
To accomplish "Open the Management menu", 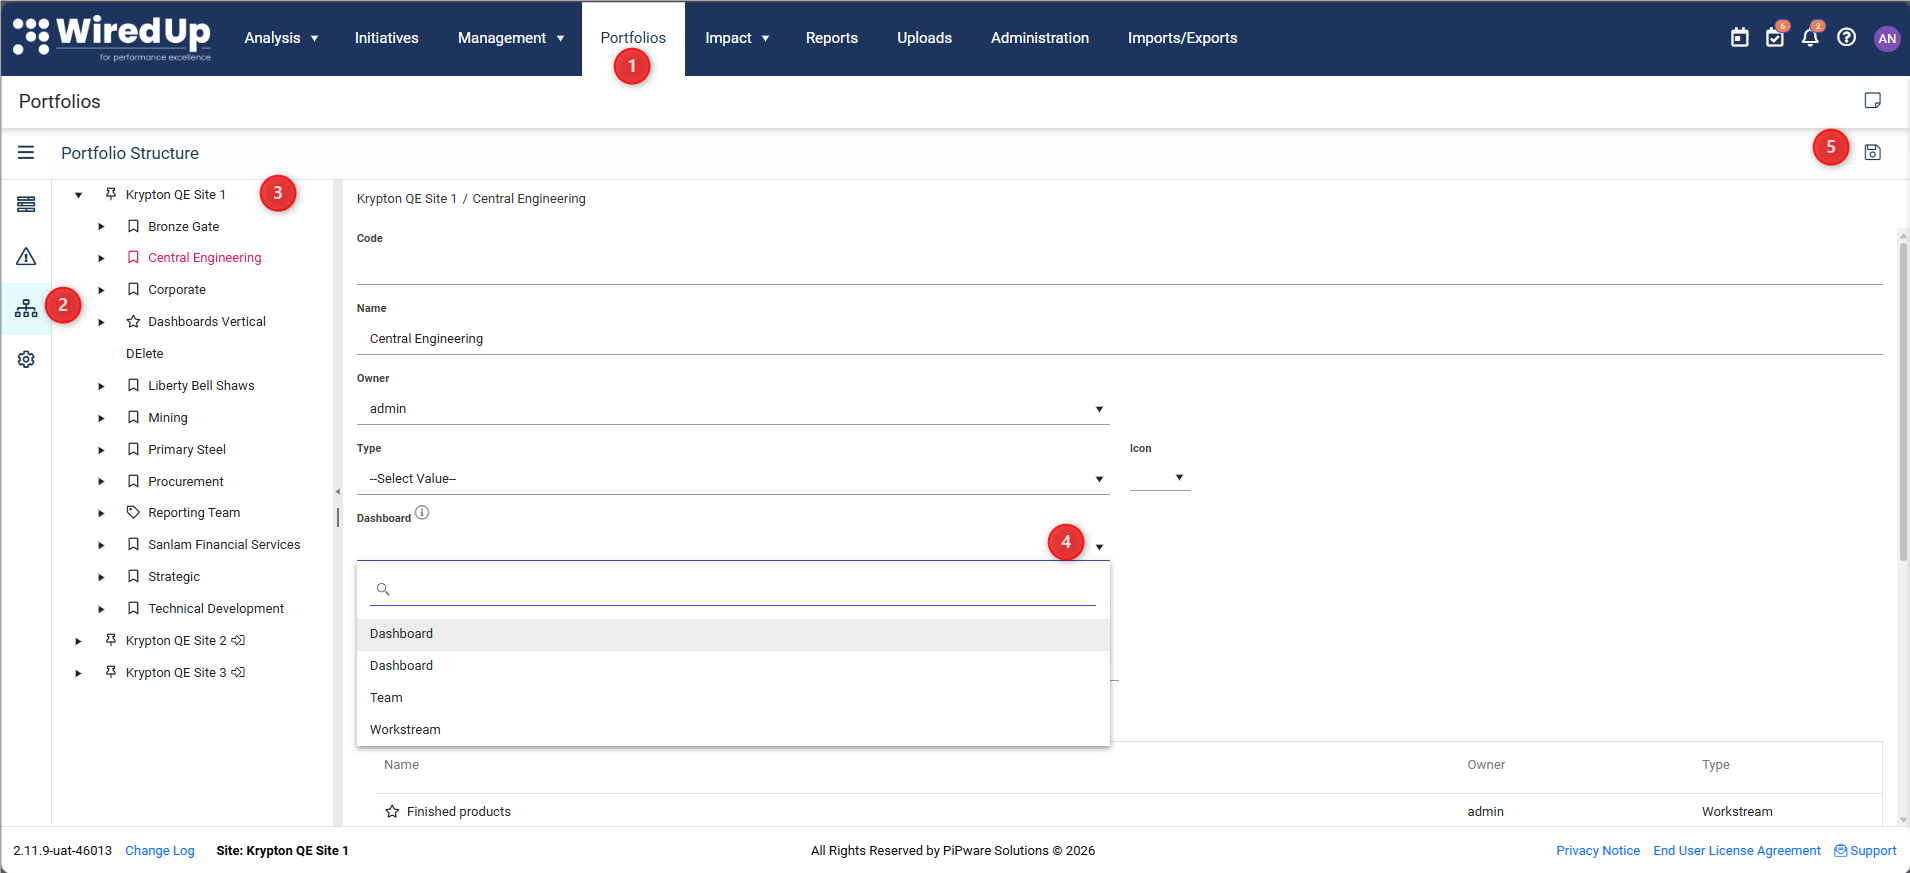I will pos(511,38).
